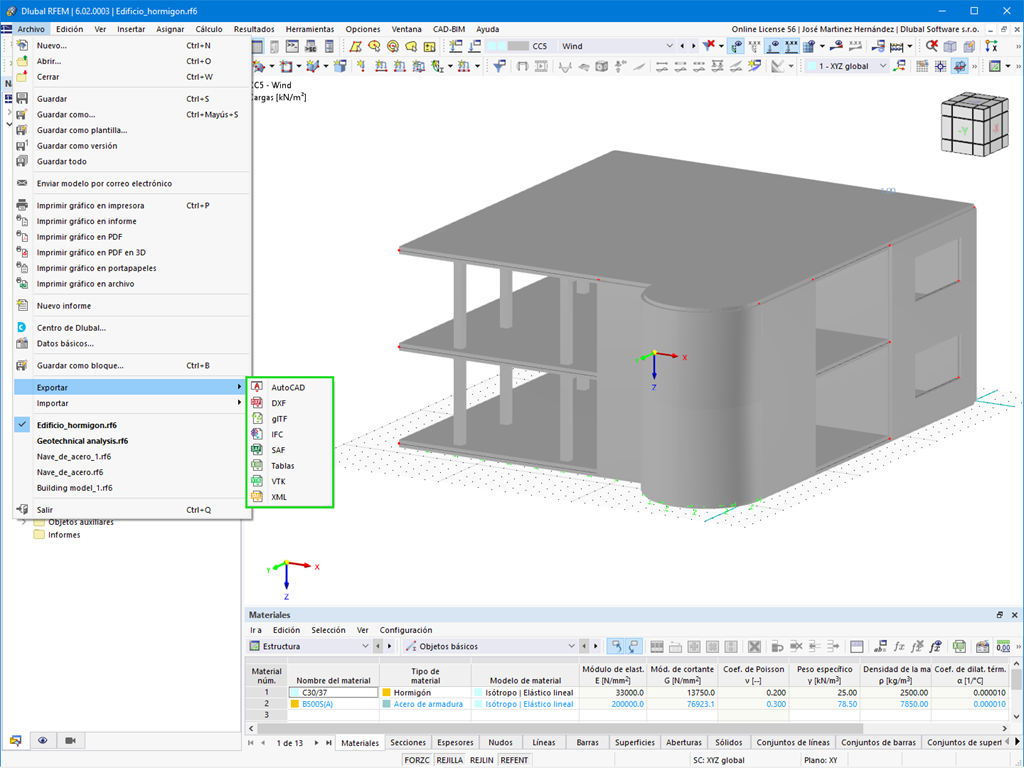Click the email model envelope icon

pyautogui.click(x=22, y=184)
